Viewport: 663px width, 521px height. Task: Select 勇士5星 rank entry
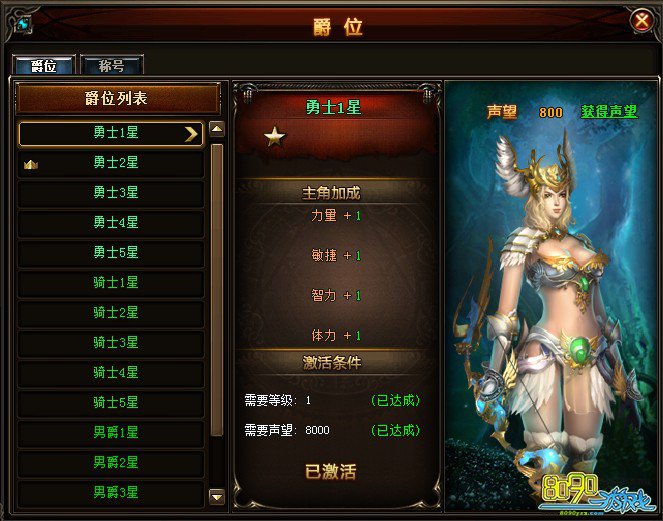[x=111, y=252]
